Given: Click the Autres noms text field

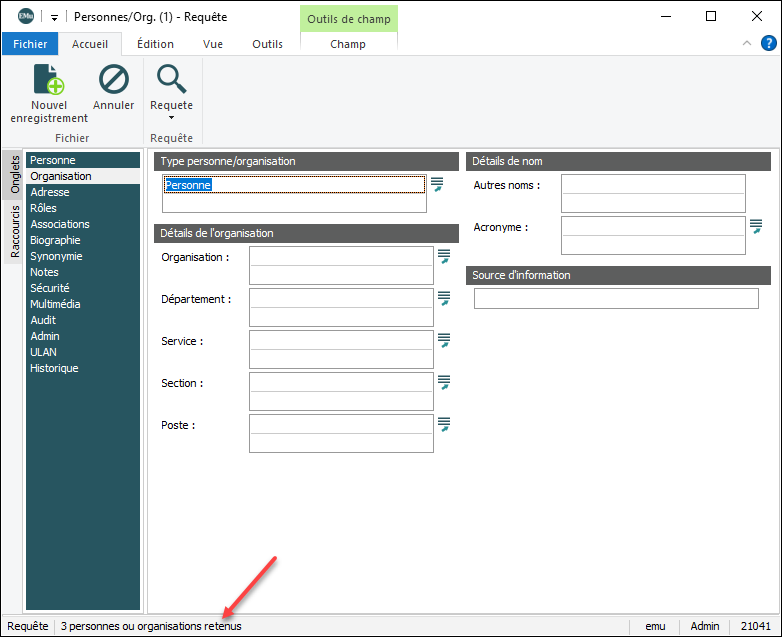Looking at the screenshot, I should coord(653,185).
